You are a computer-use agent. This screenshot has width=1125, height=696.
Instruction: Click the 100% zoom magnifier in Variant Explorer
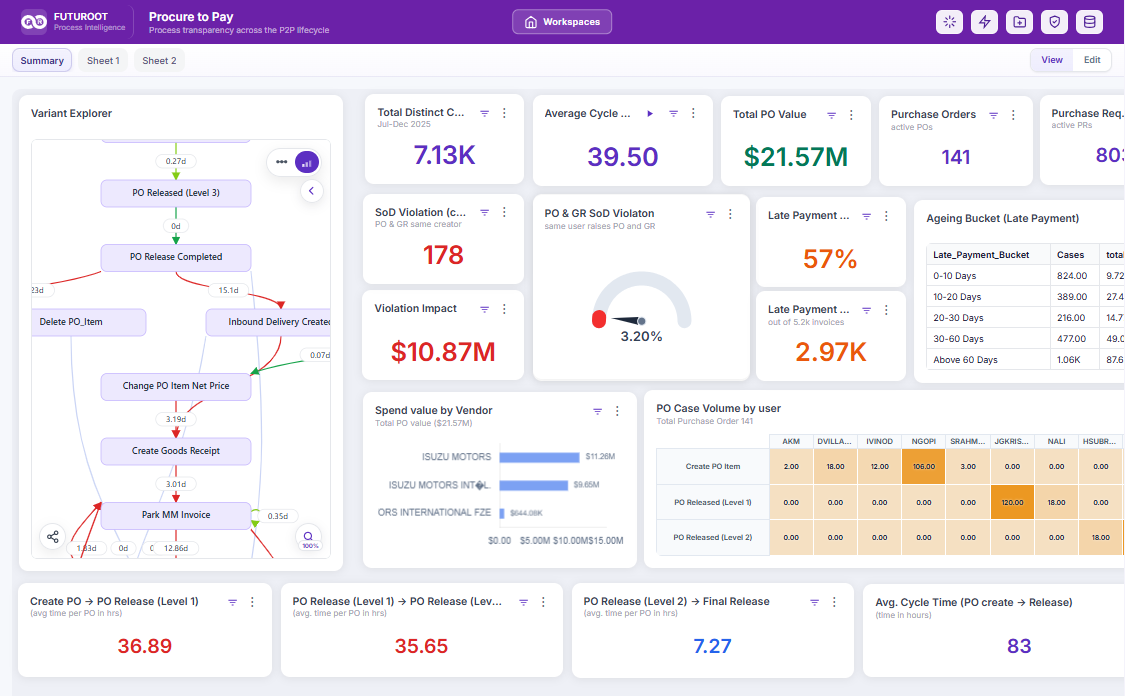point(309,538)
